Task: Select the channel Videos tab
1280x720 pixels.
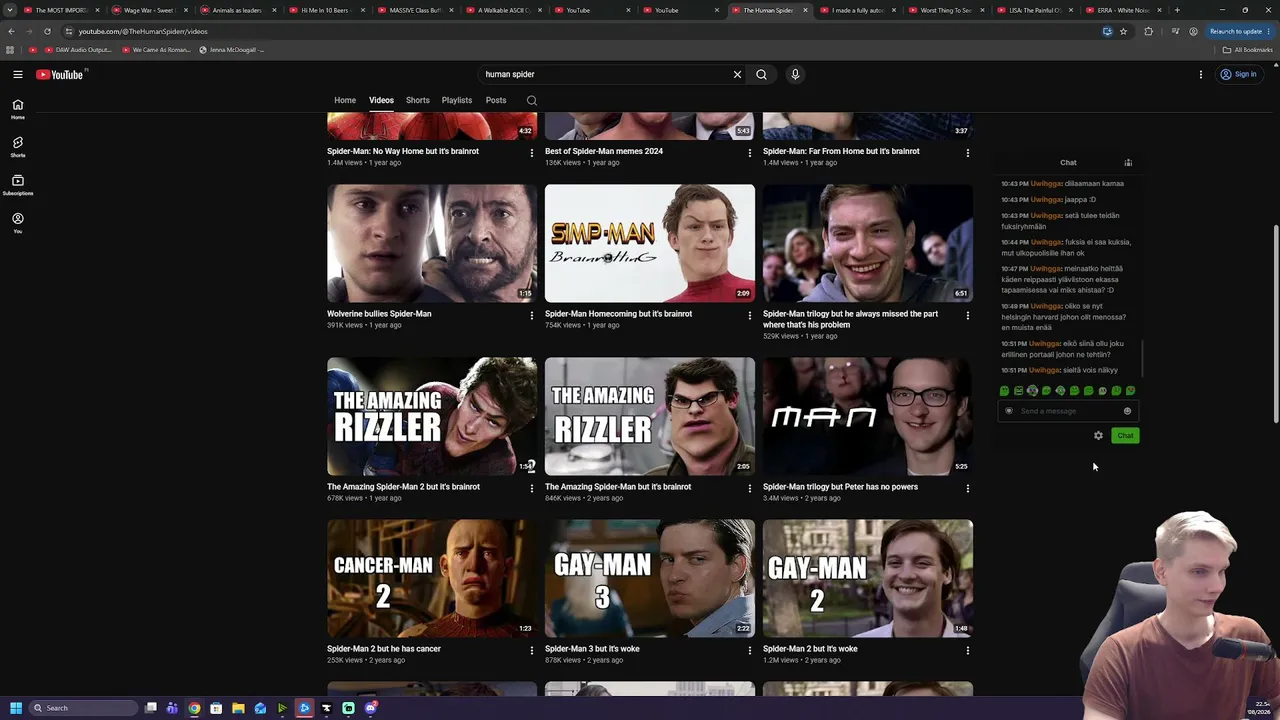Action: click(x=381, y=100)
